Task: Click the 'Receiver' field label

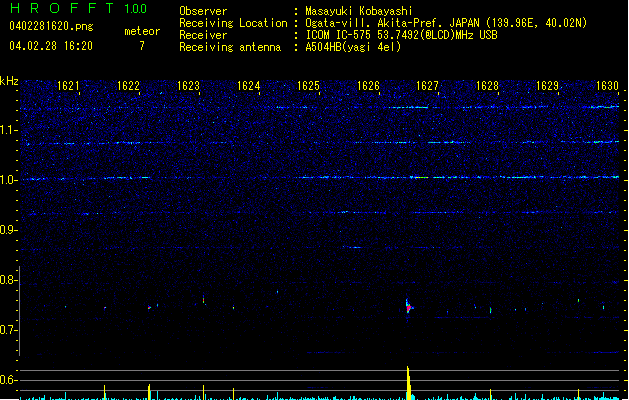Action: click(203, 35)
